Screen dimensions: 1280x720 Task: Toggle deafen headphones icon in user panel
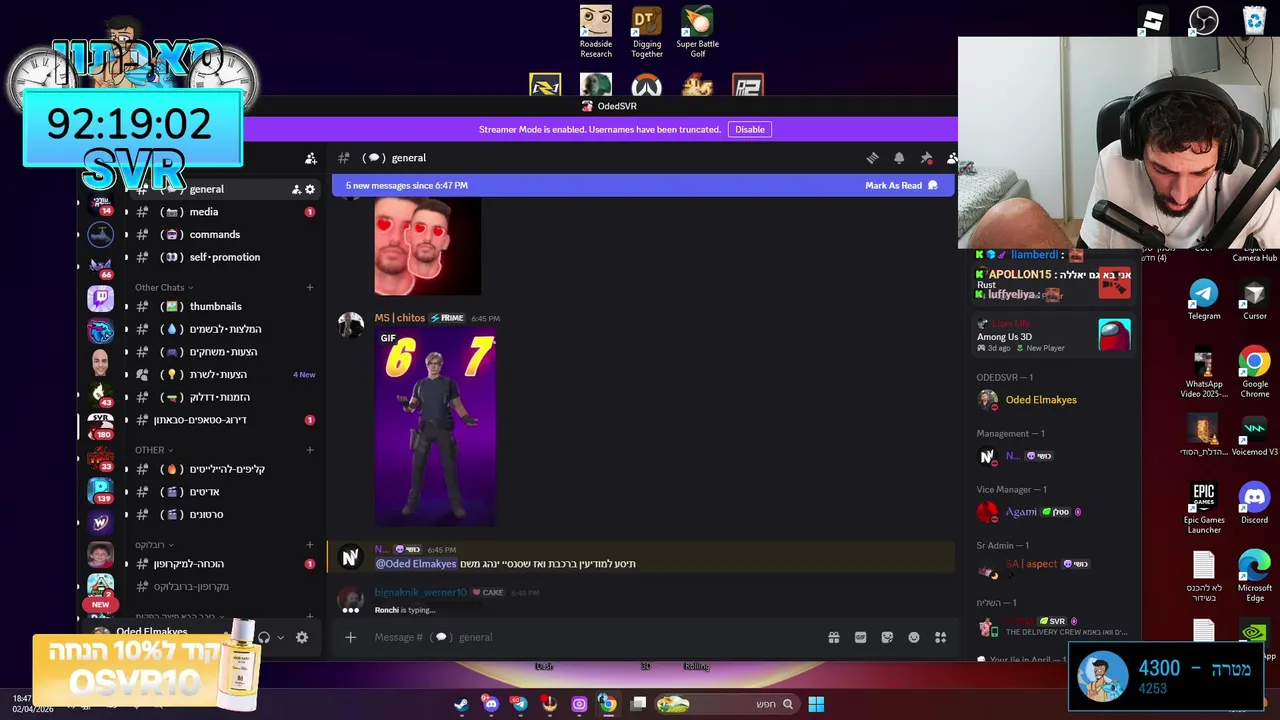pos(264,637)
